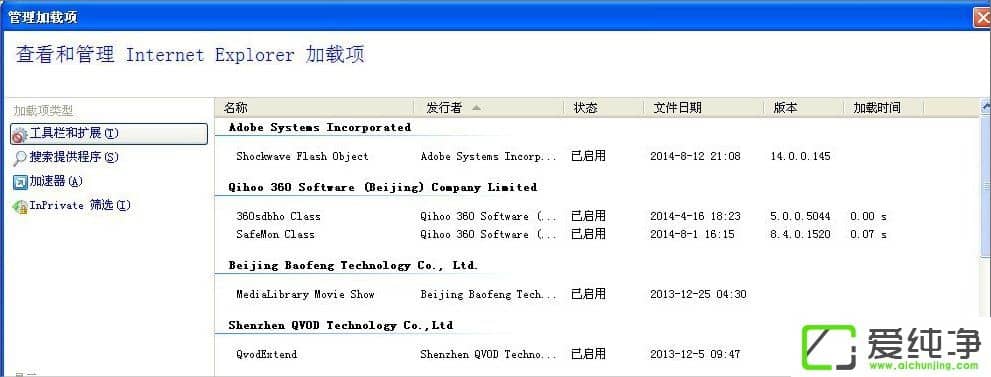Click the 已启用 status of Shockwave Flash Object
Screen dimensions: 991x377
click(588, 157)
